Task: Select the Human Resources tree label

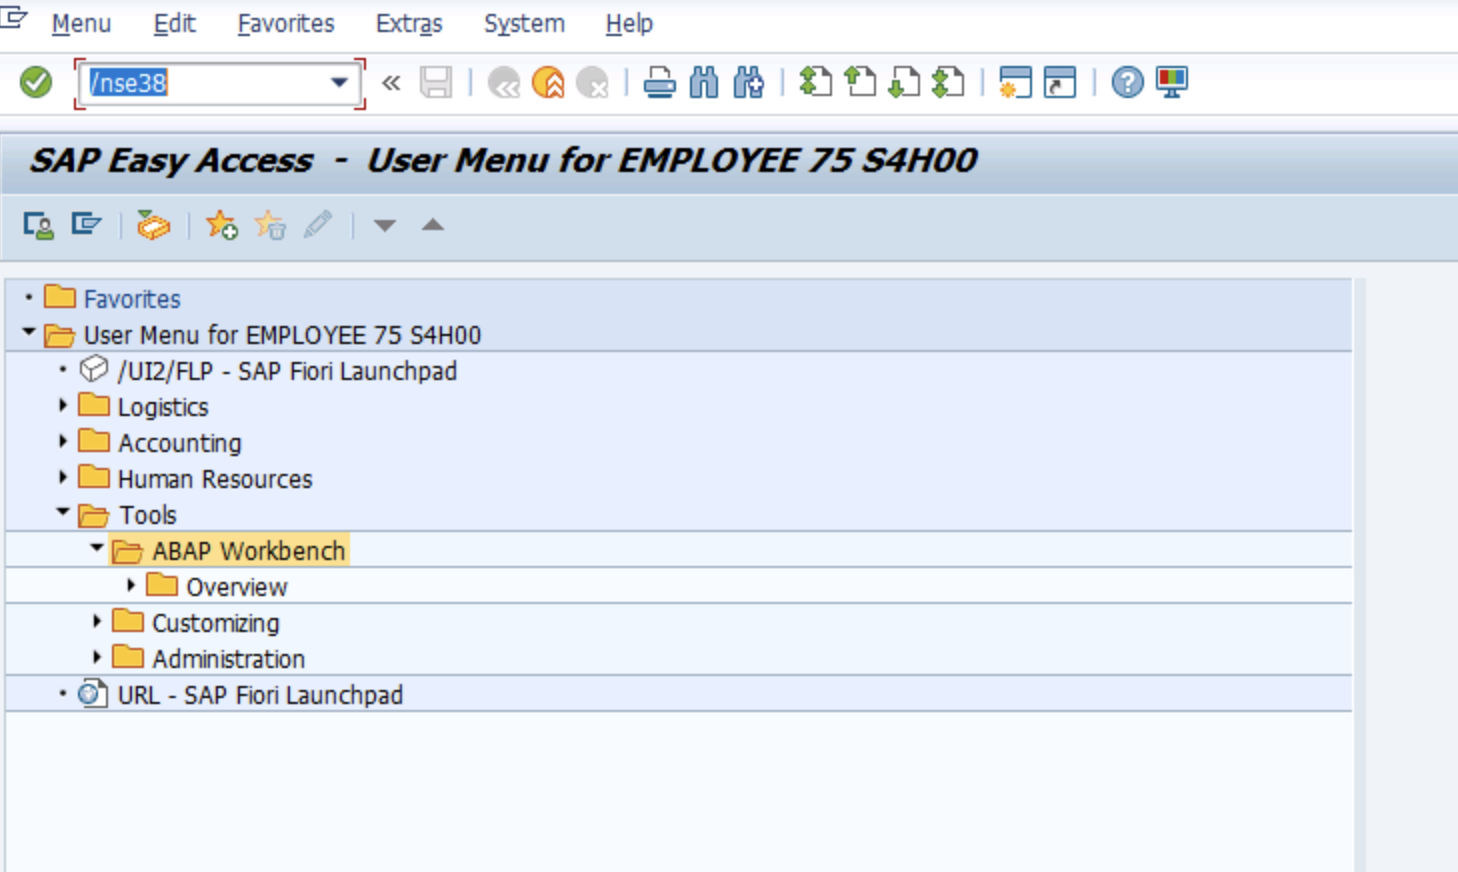Action: tap(215, 479)
